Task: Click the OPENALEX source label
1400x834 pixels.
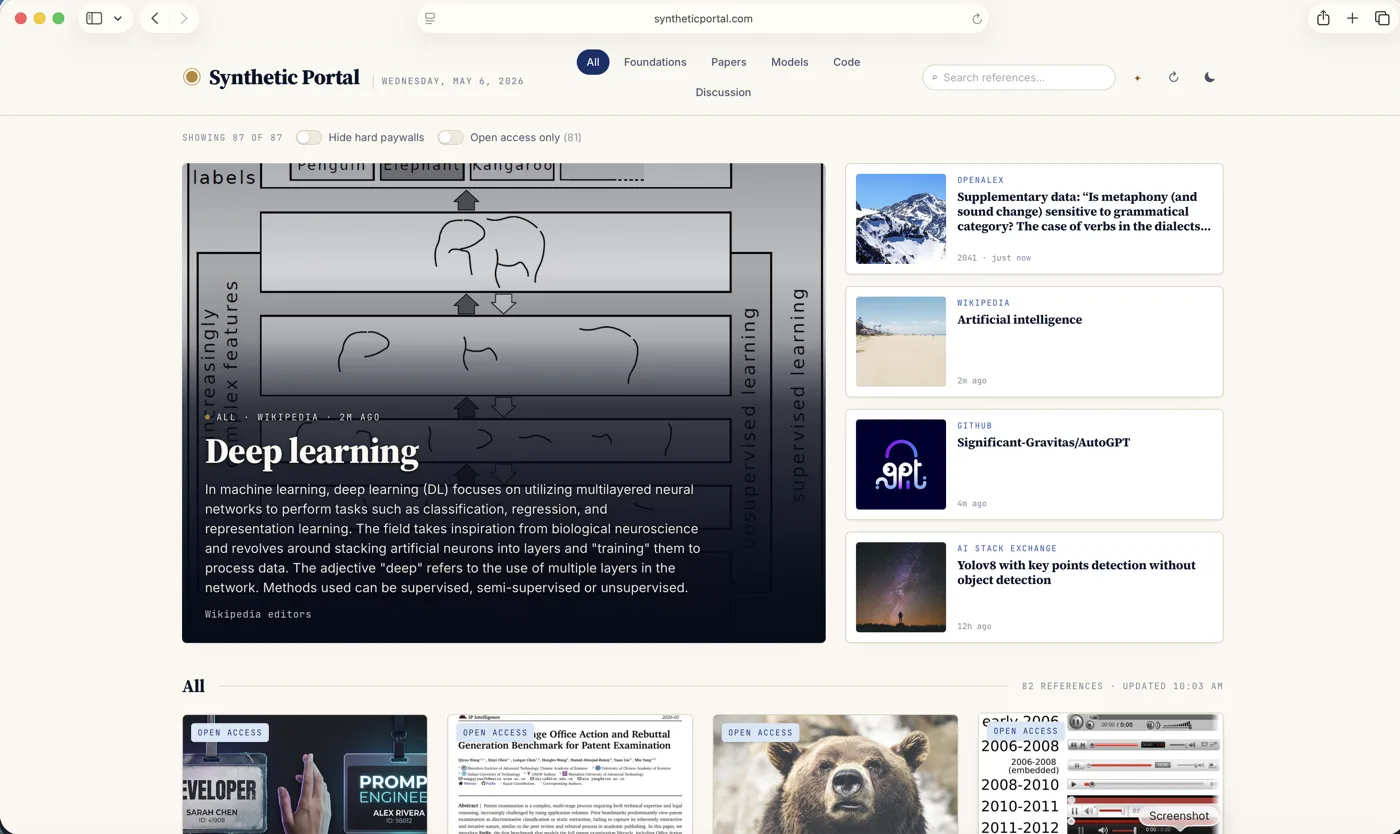Action: coord(980,180)
